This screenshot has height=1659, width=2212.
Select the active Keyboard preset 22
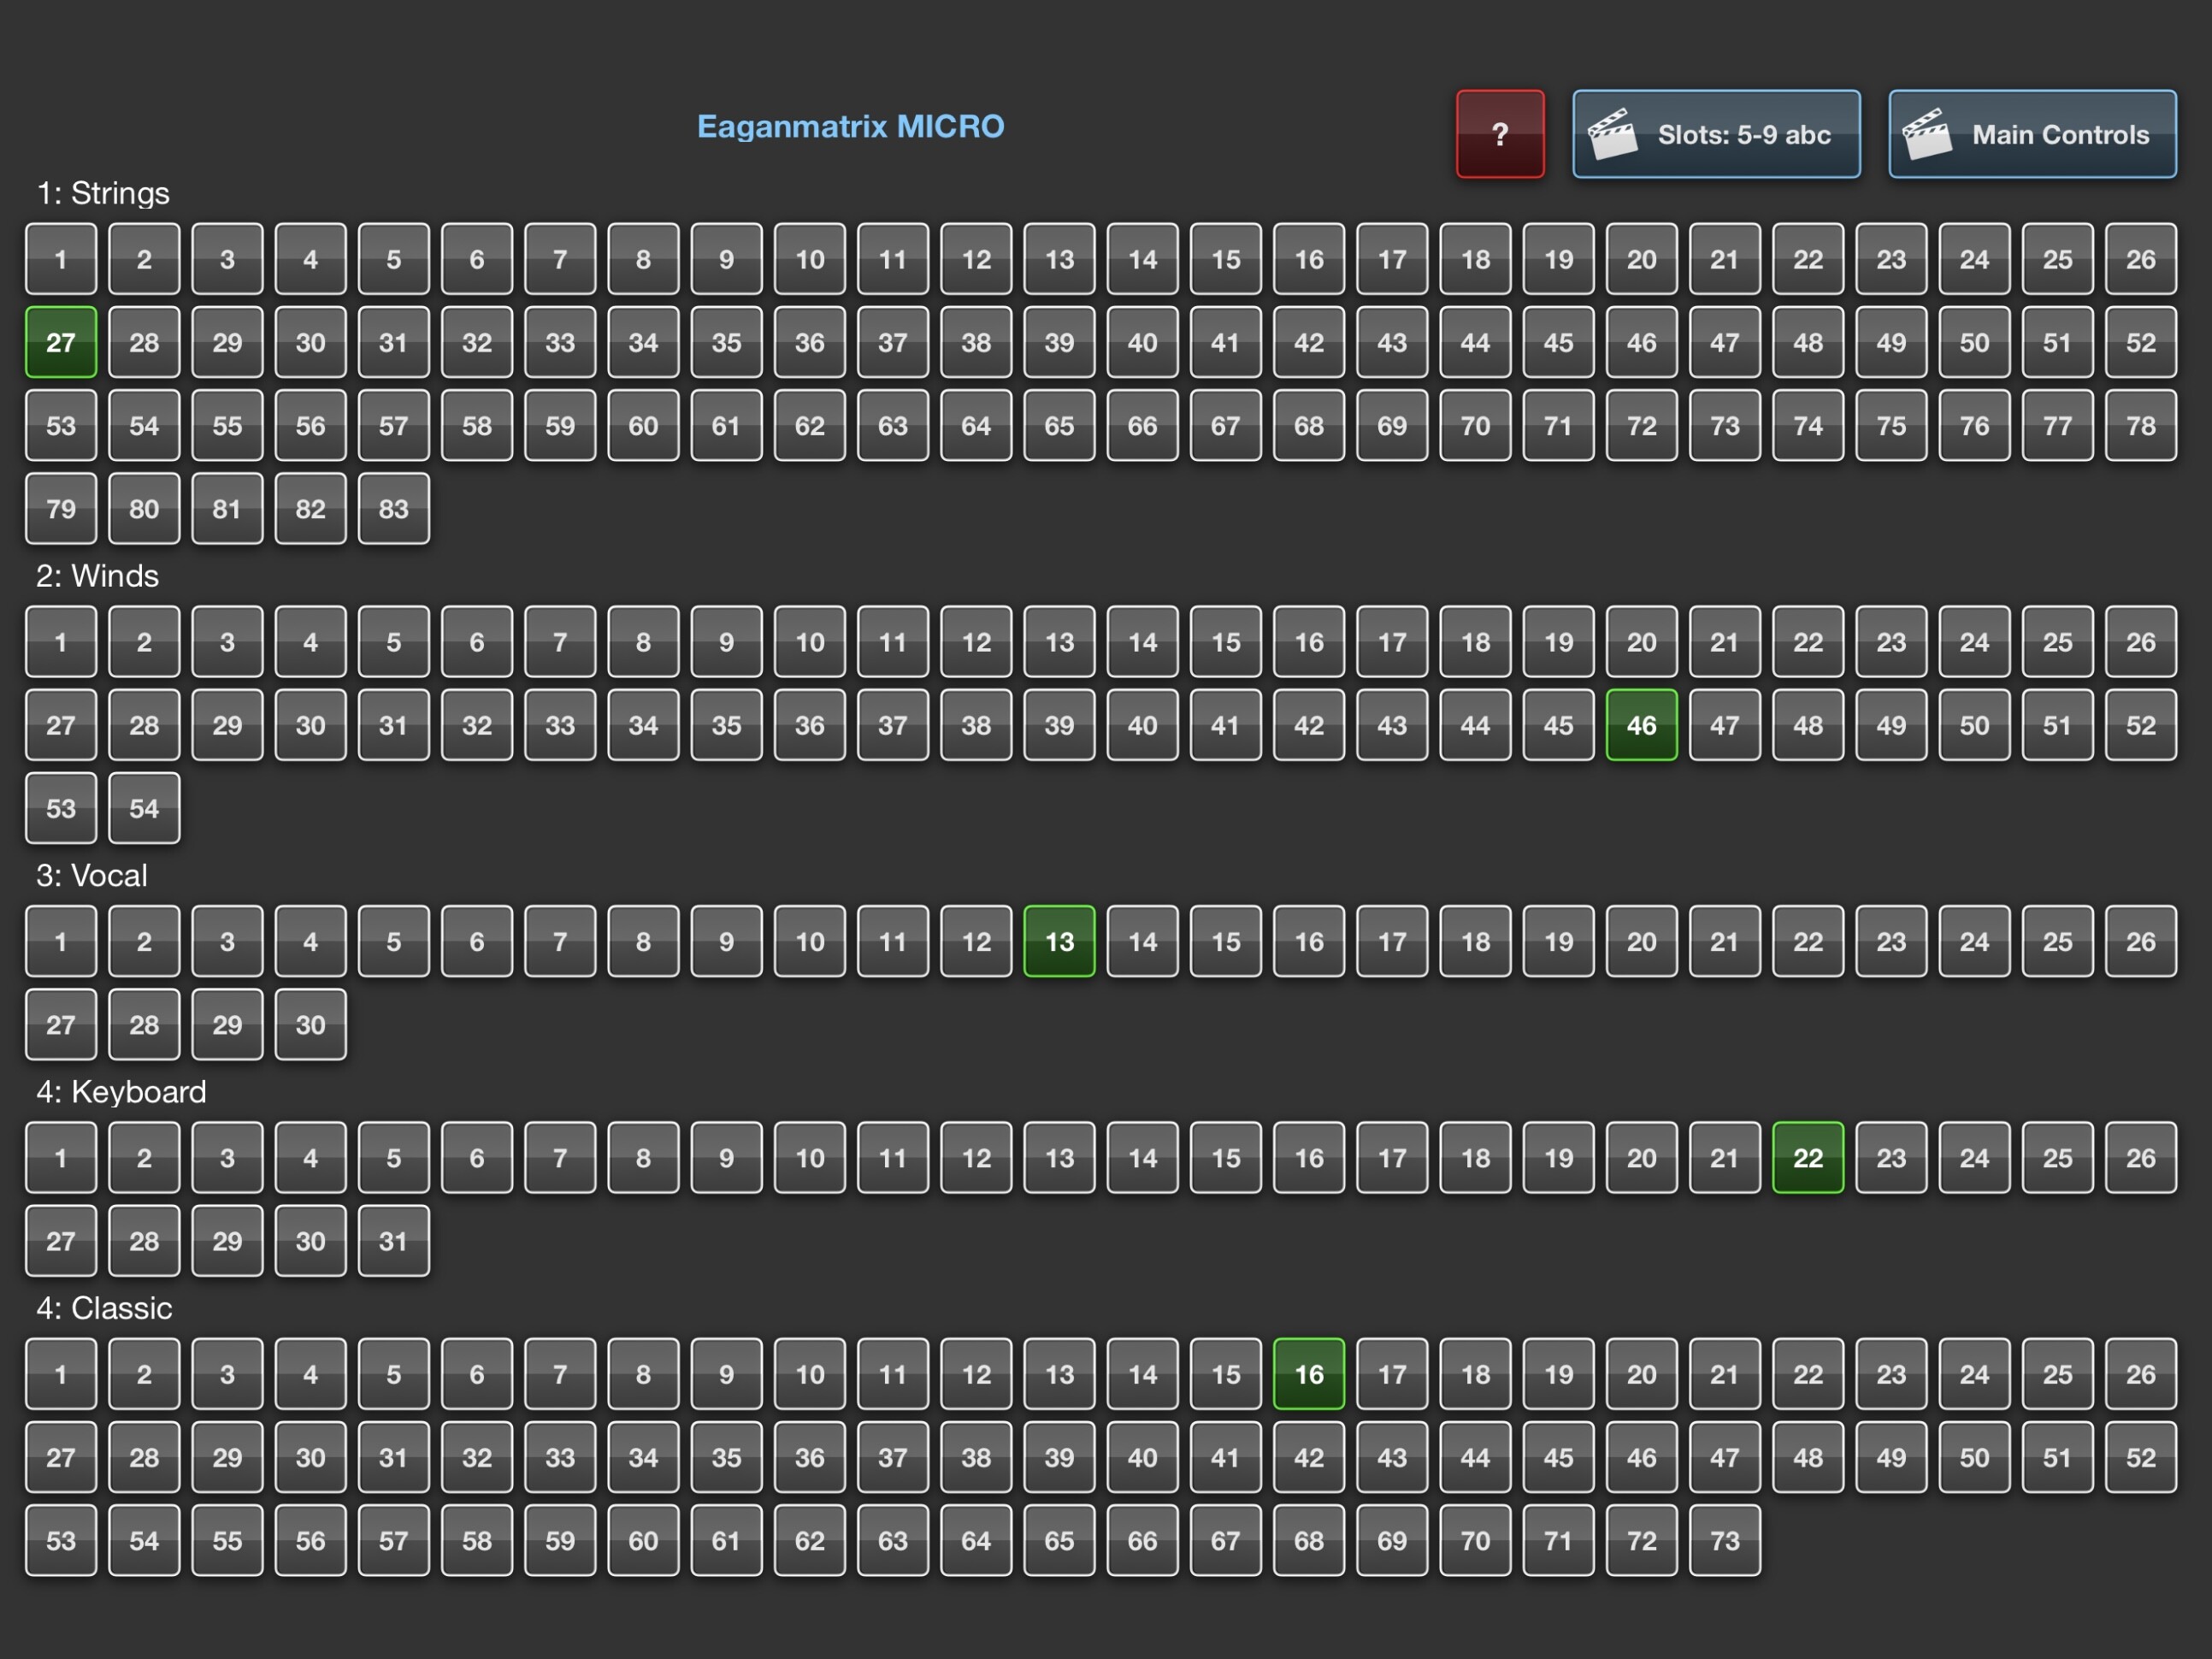[1807, 1157]
